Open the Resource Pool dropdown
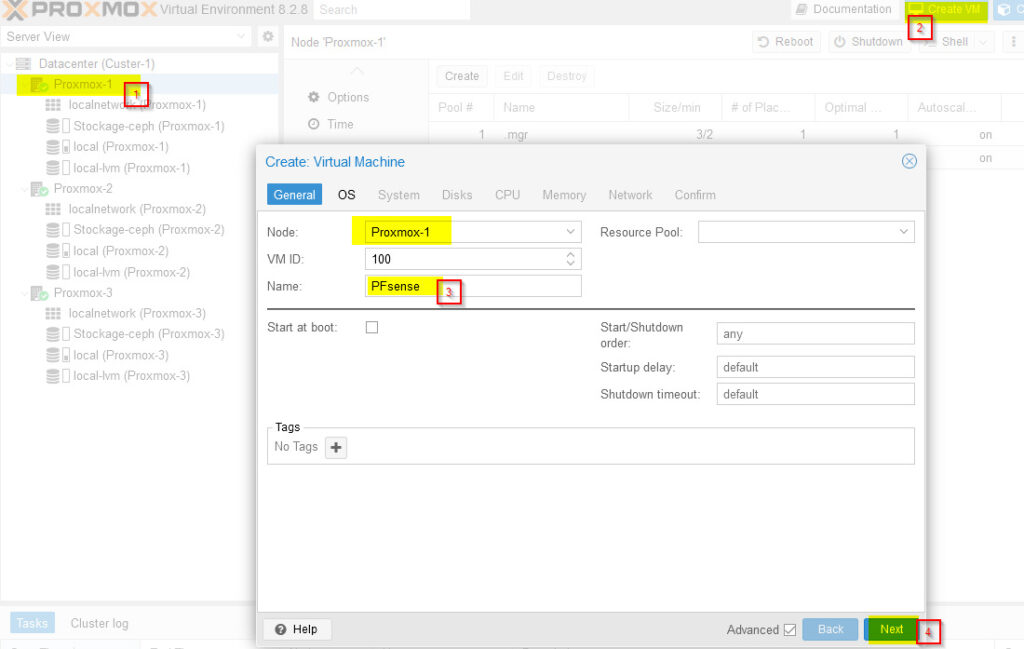Screen dimensions: 1024x649 click(903, 232)
